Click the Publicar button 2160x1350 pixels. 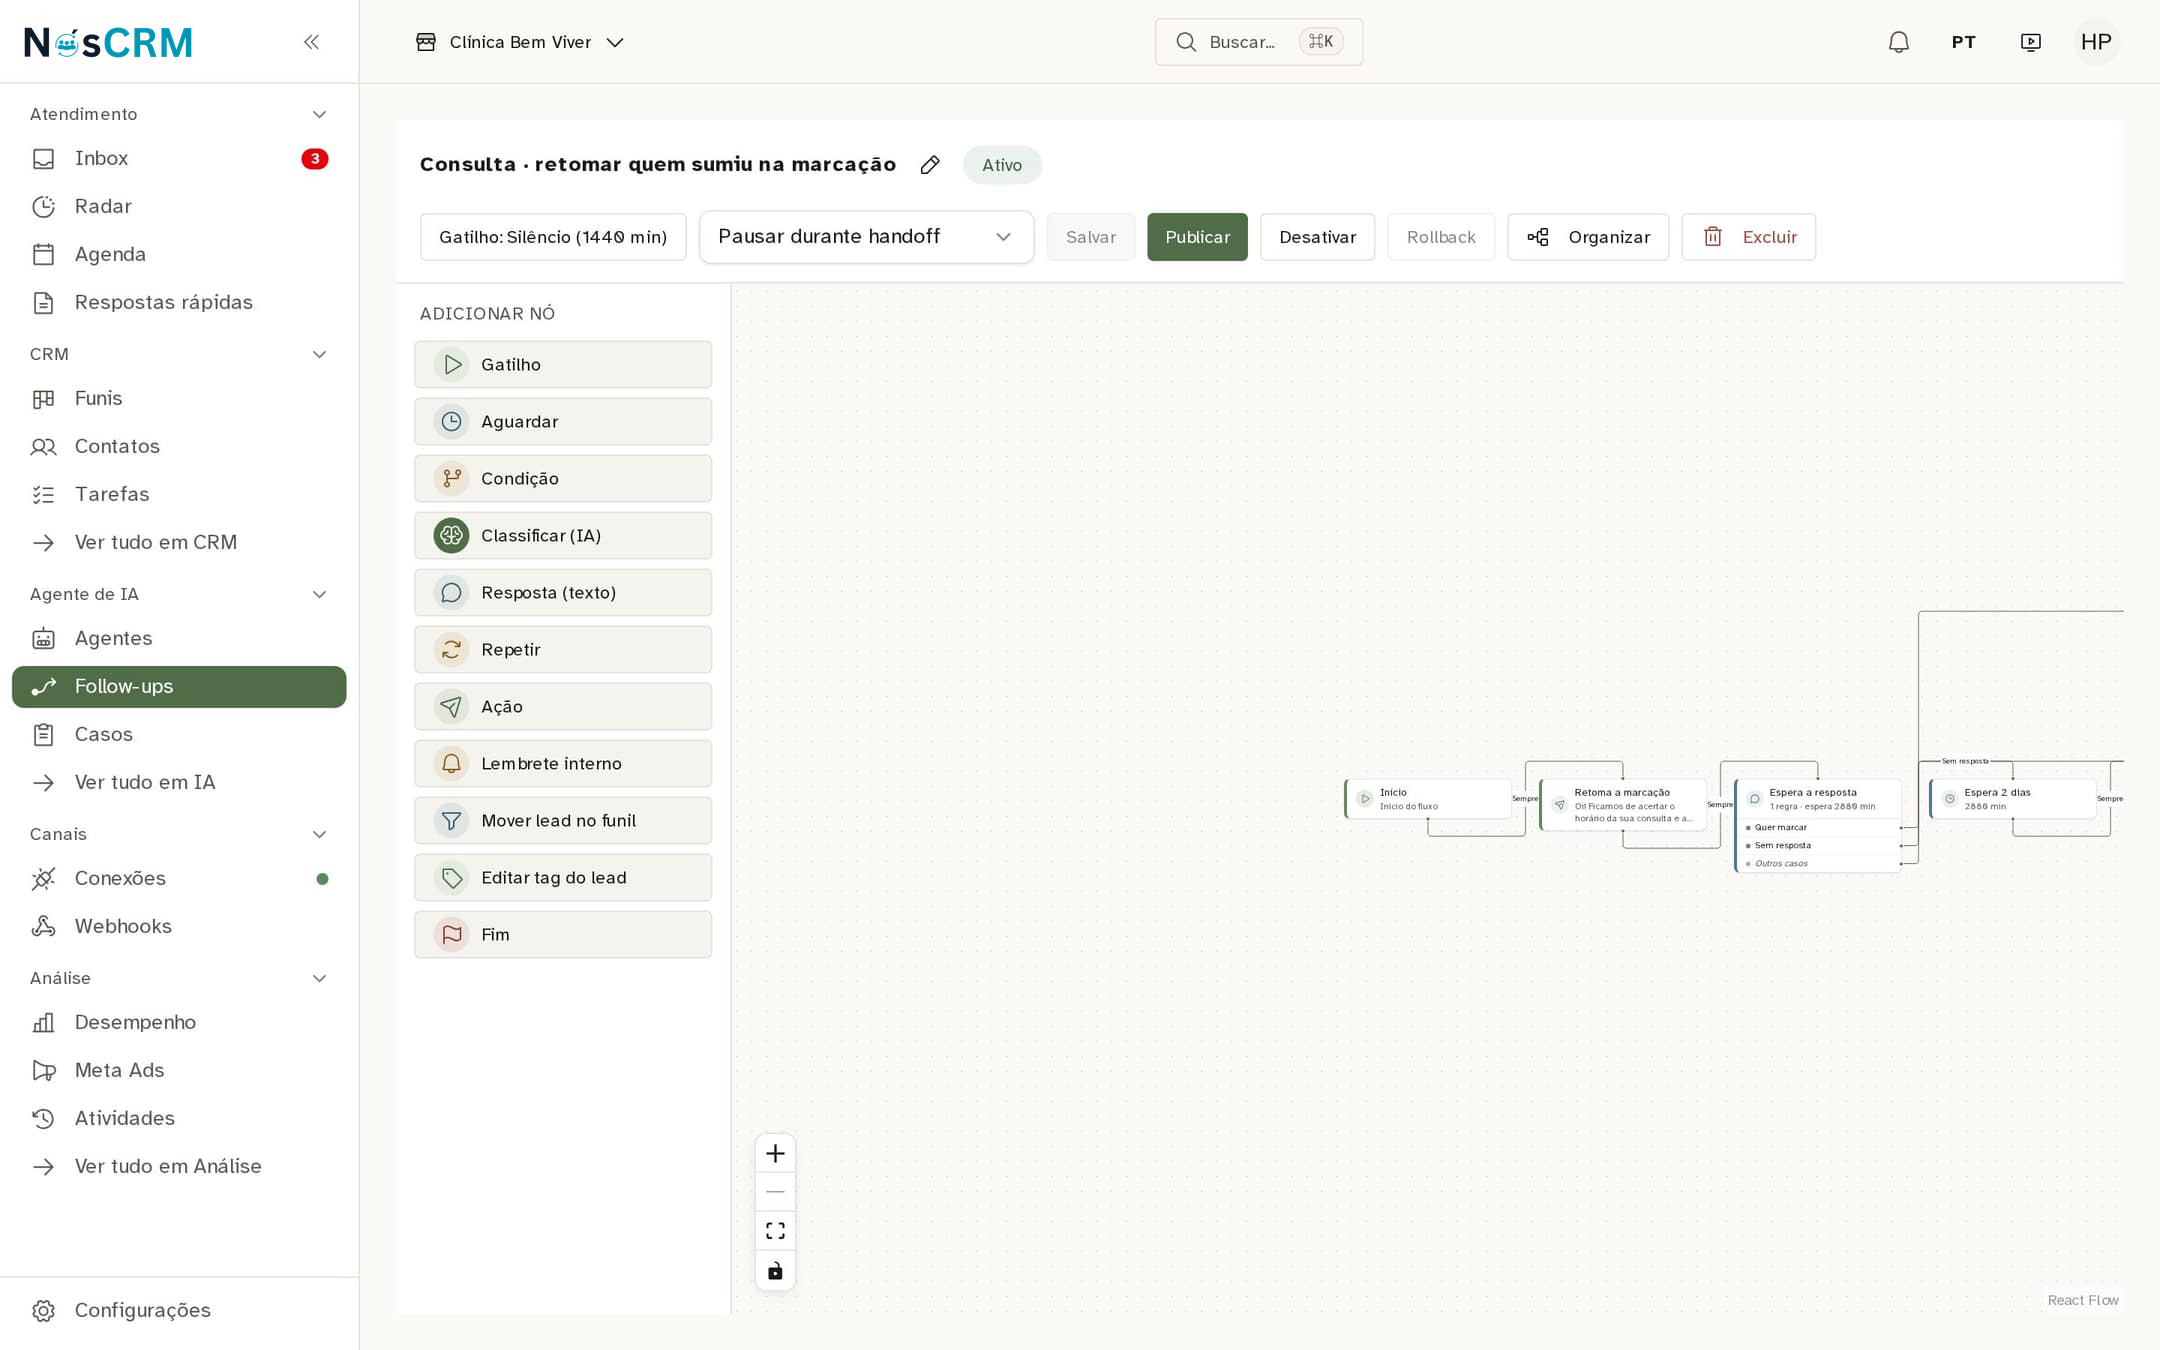pyautogui.click(x=1197, y=237)
